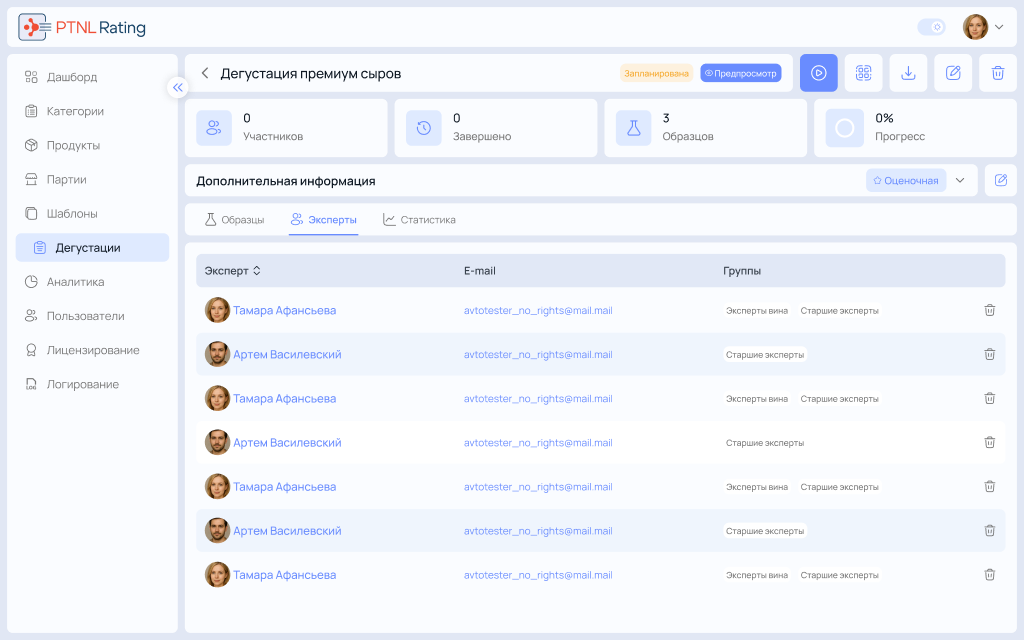Click the email in the first table row

pyautogui.click(x=538, y=310)
